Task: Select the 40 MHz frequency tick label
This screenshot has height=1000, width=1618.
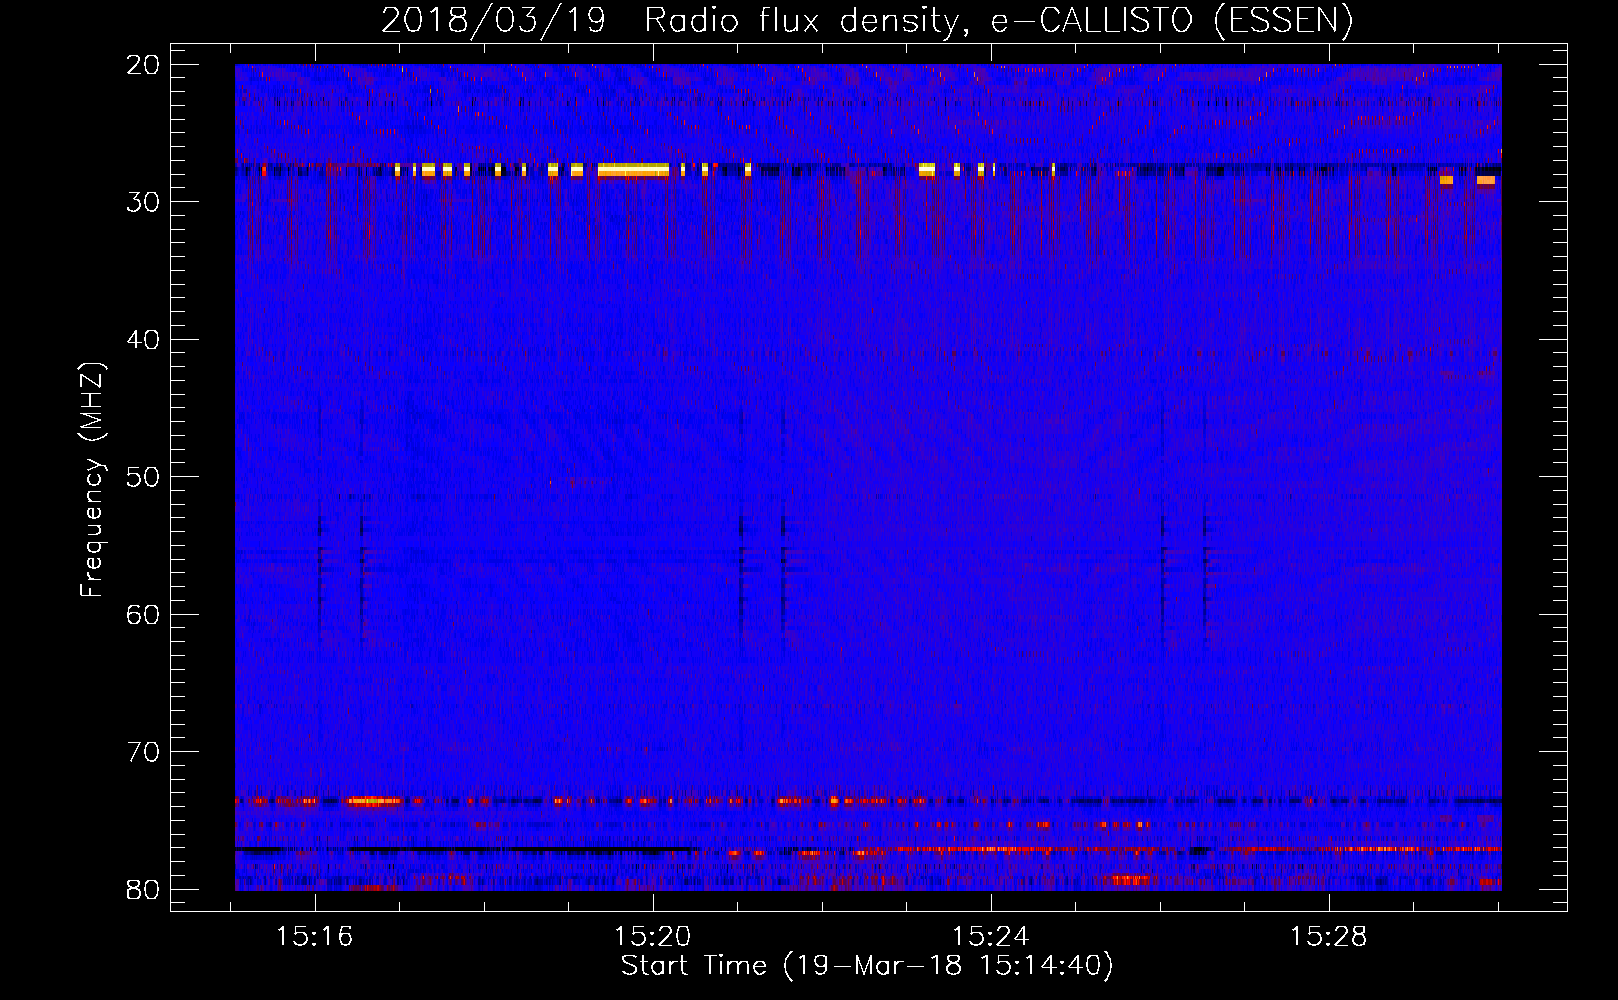Action: pyautogui.click(x=144, y=340)
